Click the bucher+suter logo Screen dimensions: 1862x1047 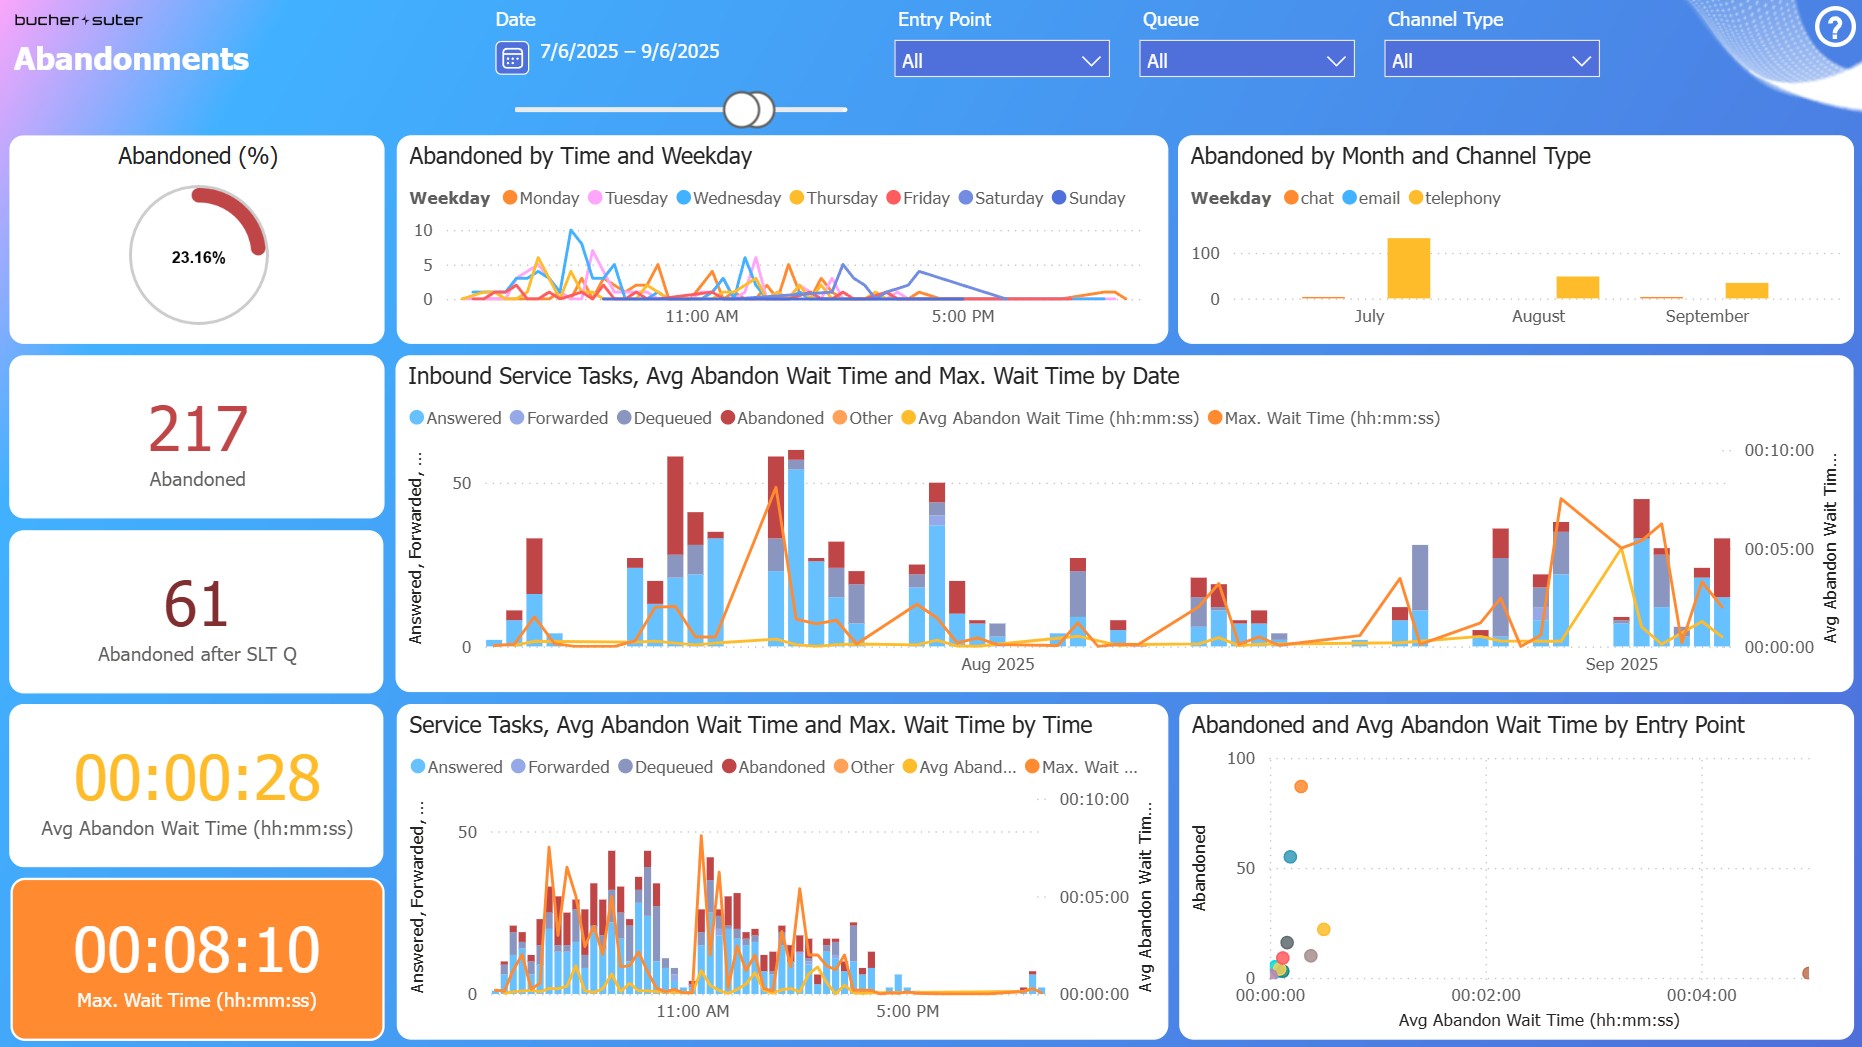point(78,20)
